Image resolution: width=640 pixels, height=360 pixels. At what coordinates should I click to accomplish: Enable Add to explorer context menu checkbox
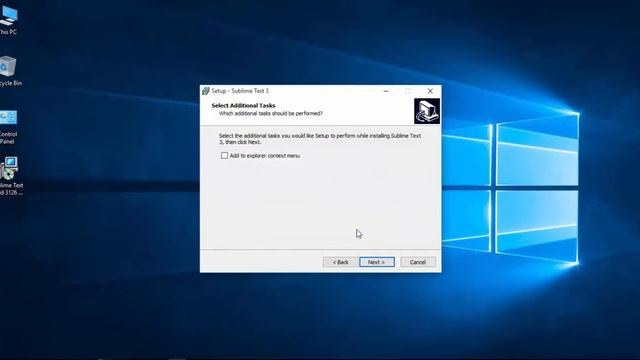coord(224,156)
